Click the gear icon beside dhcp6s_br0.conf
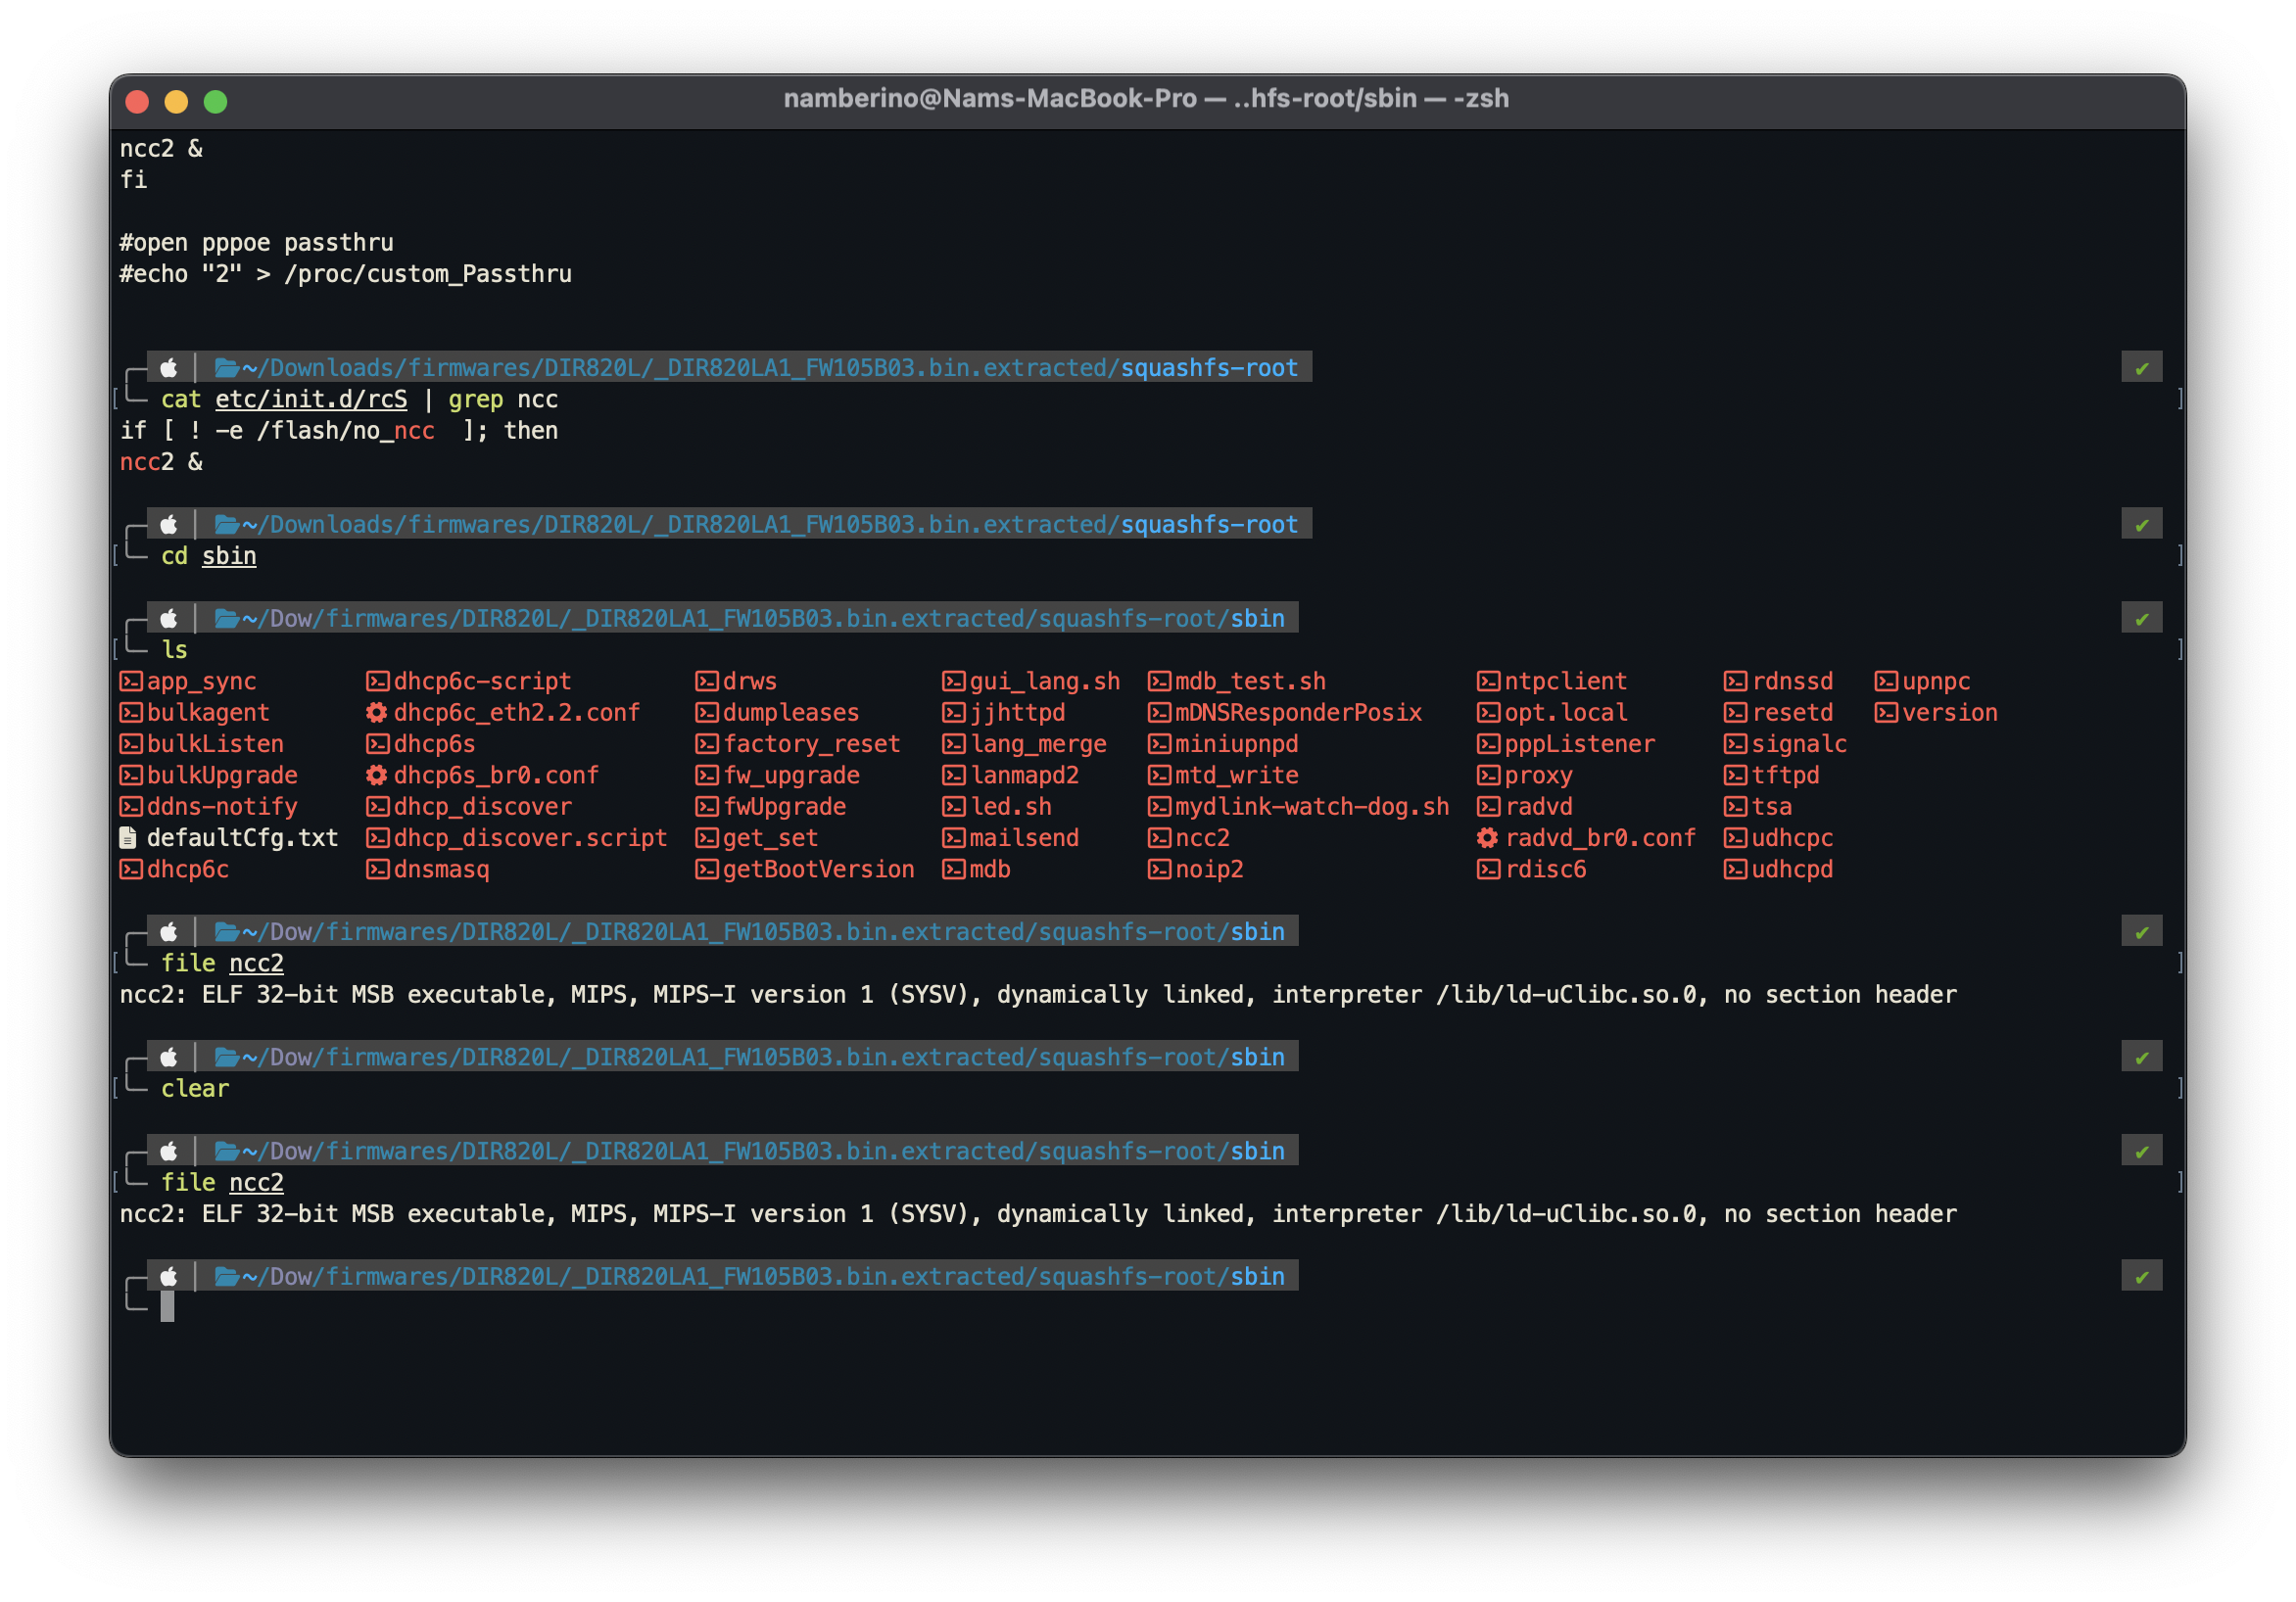Screen dimensions: 2296x1602 click(x=376, y=775)
